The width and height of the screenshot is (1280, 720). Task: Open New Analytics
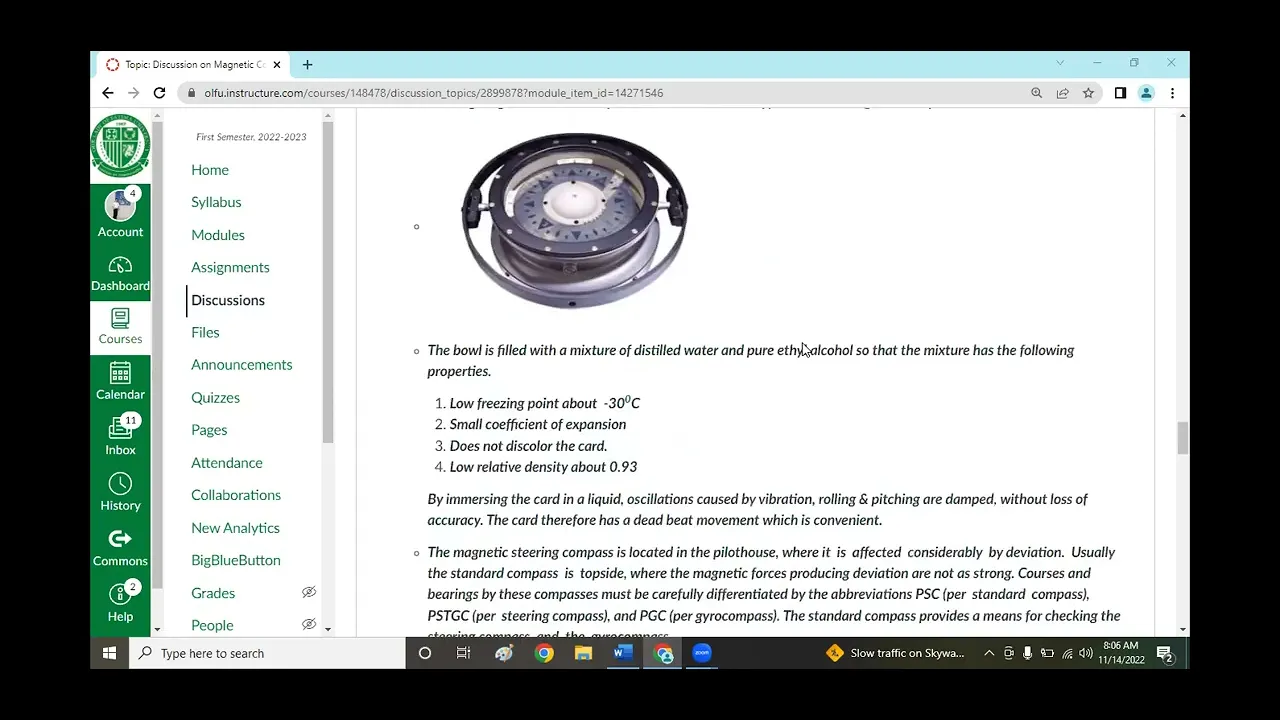tap(235, 528)
